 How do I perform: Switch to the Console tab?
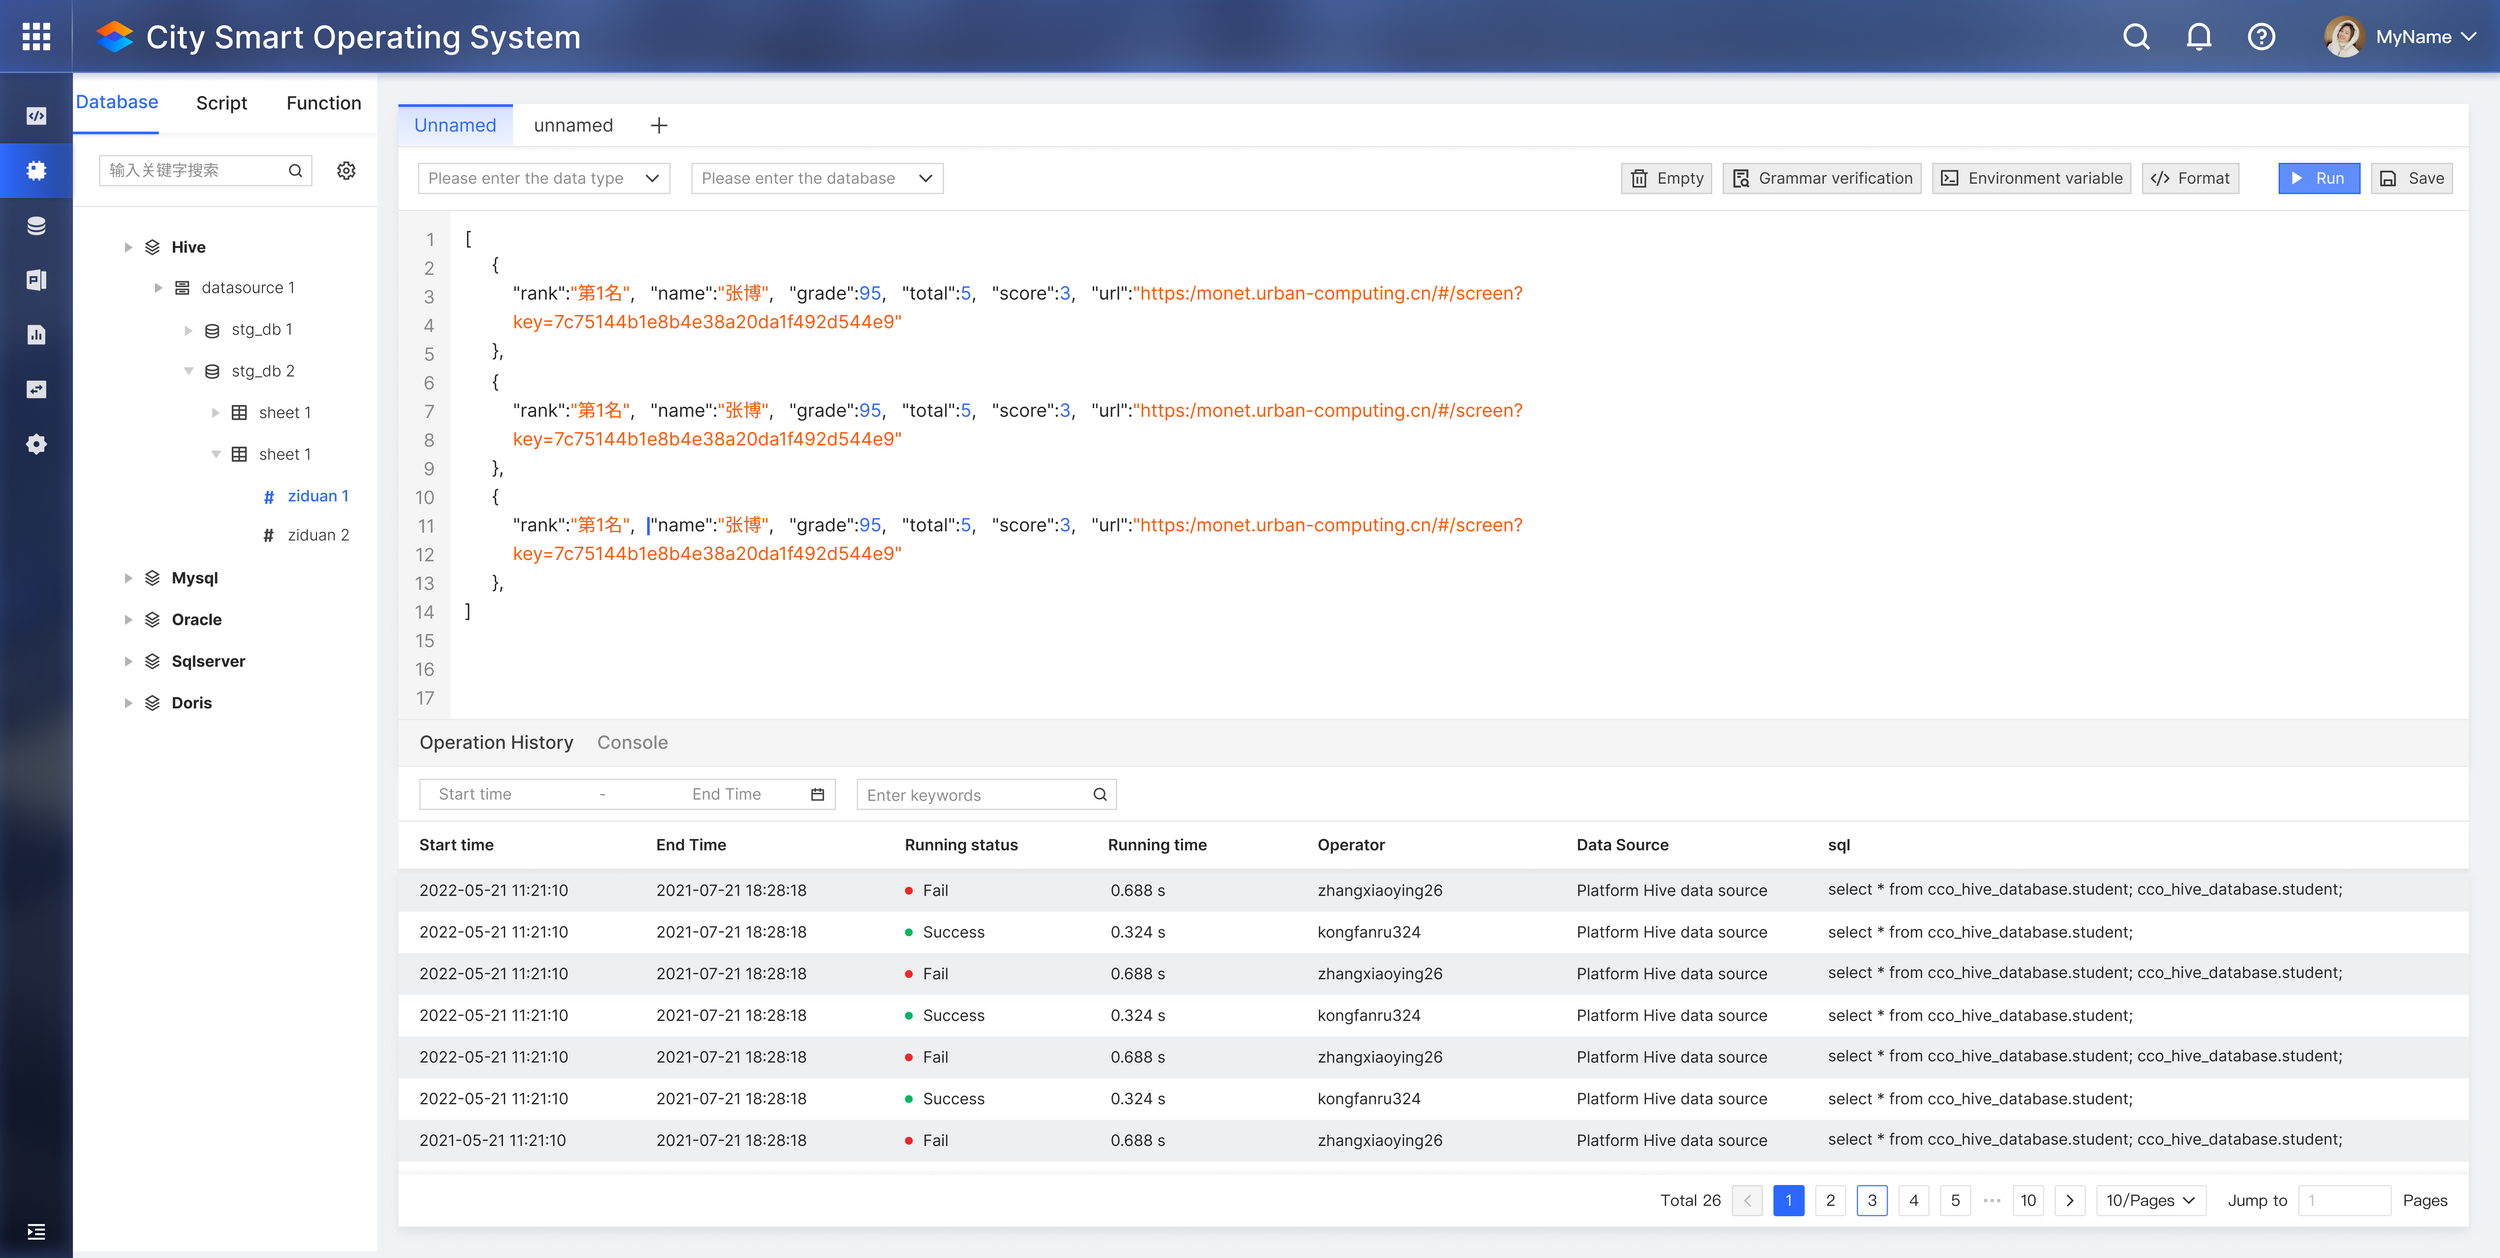(x=632, y=742)
